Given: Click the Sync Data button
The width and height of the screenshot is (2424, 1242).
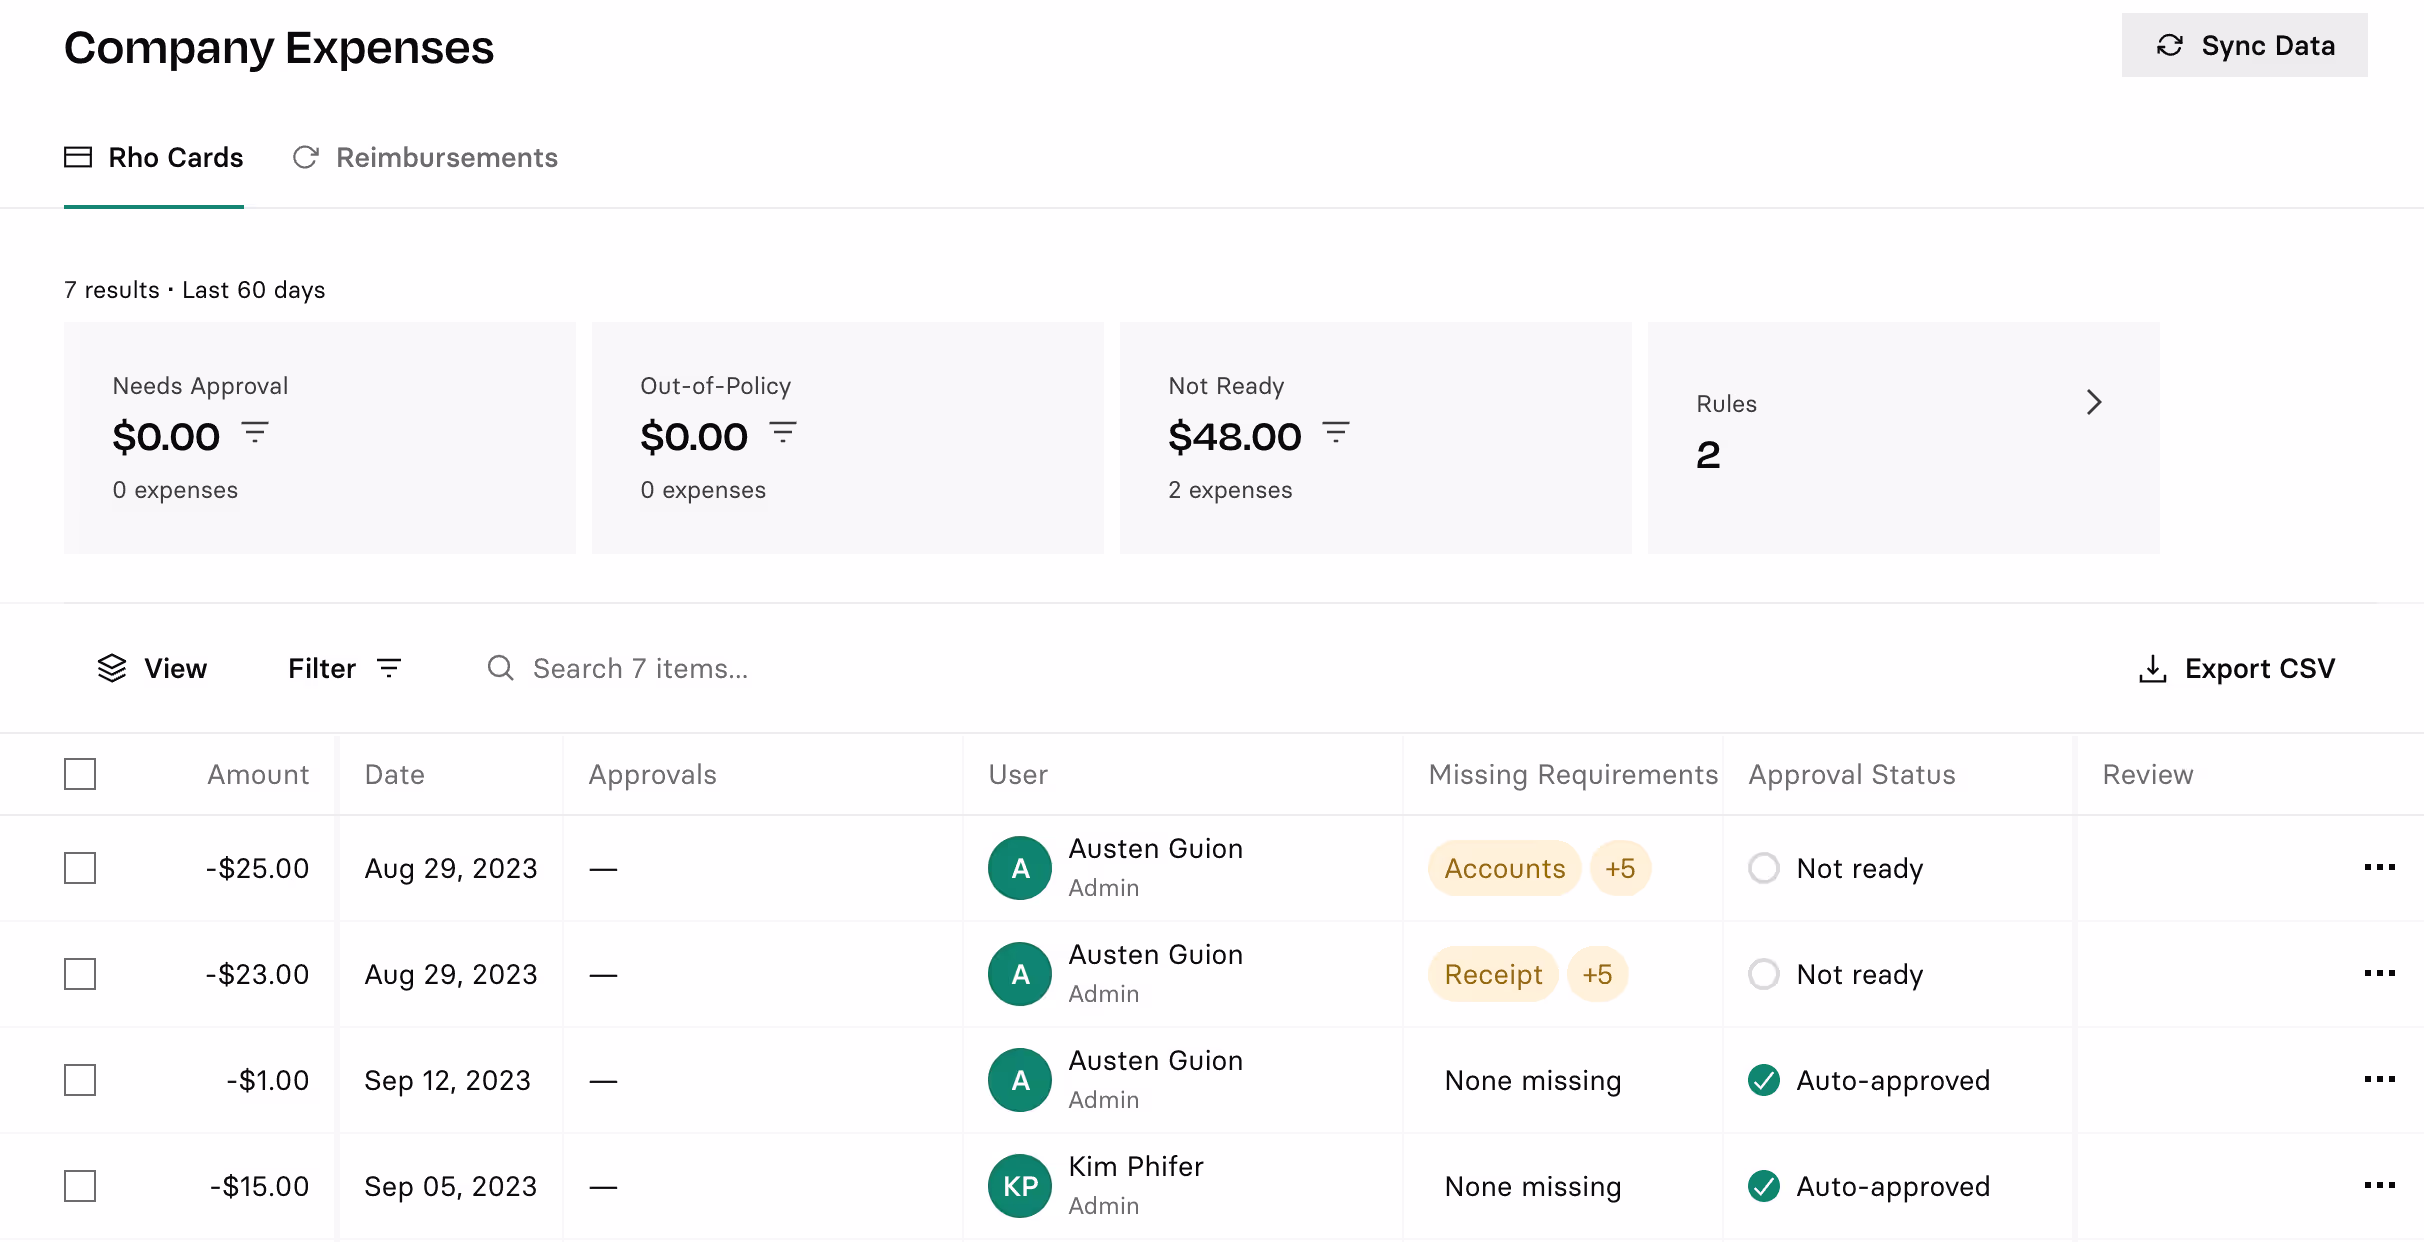Looking at the screenshot, I should [2244, 45].
